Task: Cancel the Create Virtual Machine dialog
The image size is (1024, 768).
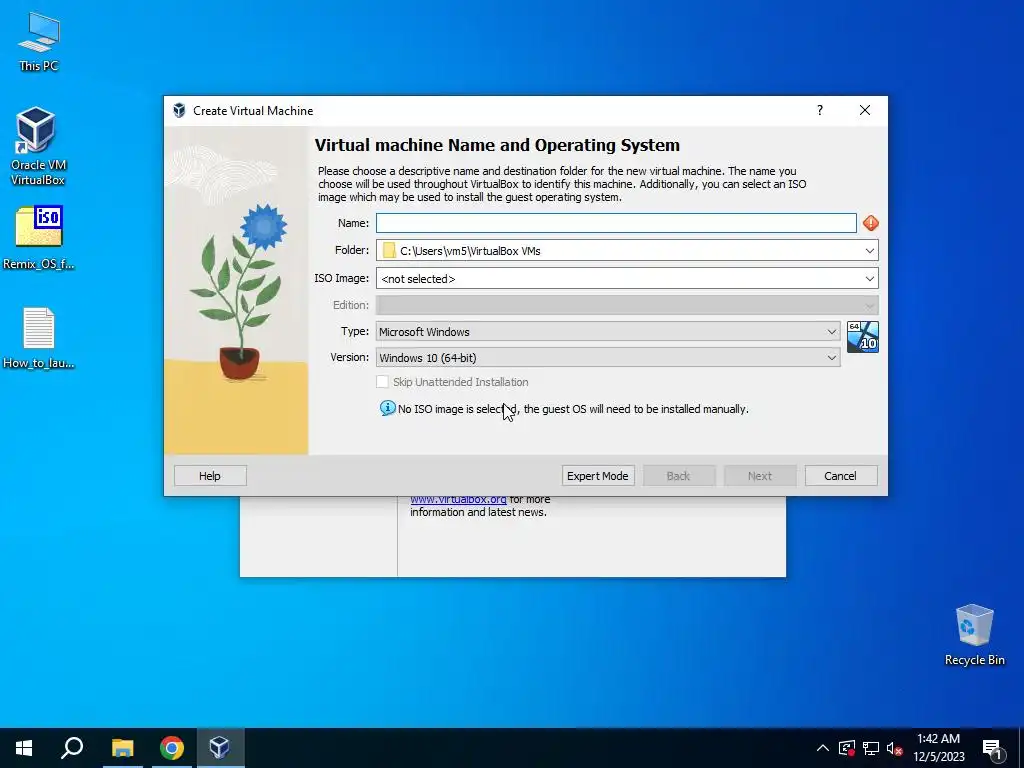Action: pos(840,476)
